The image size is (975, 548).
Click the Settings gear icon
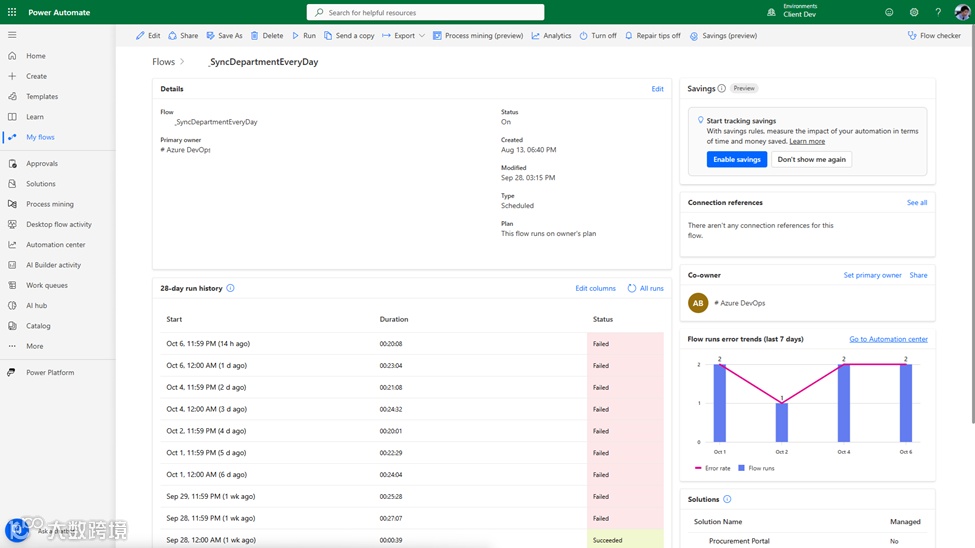click(913, 12)
